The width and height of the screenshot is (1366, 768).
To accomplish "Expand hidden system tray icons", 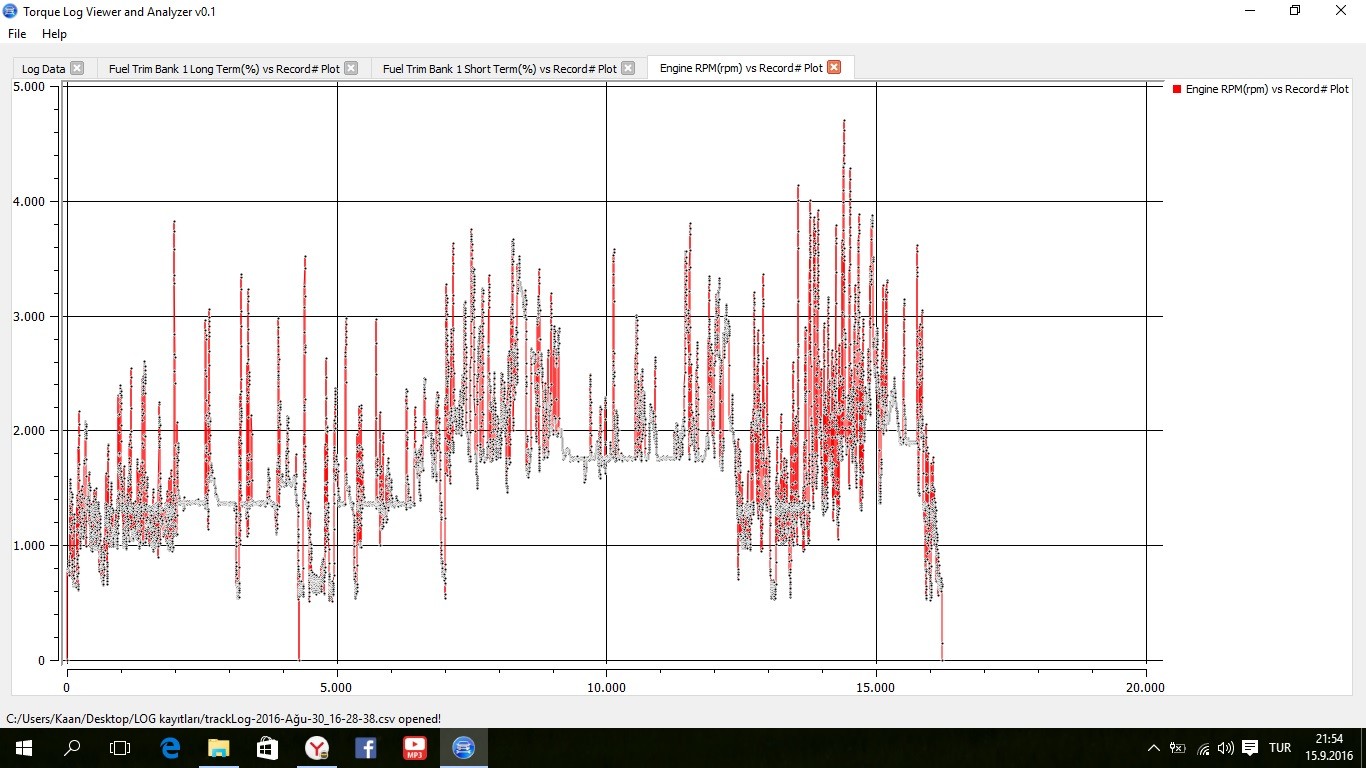I will click(x=1153, y=748).
